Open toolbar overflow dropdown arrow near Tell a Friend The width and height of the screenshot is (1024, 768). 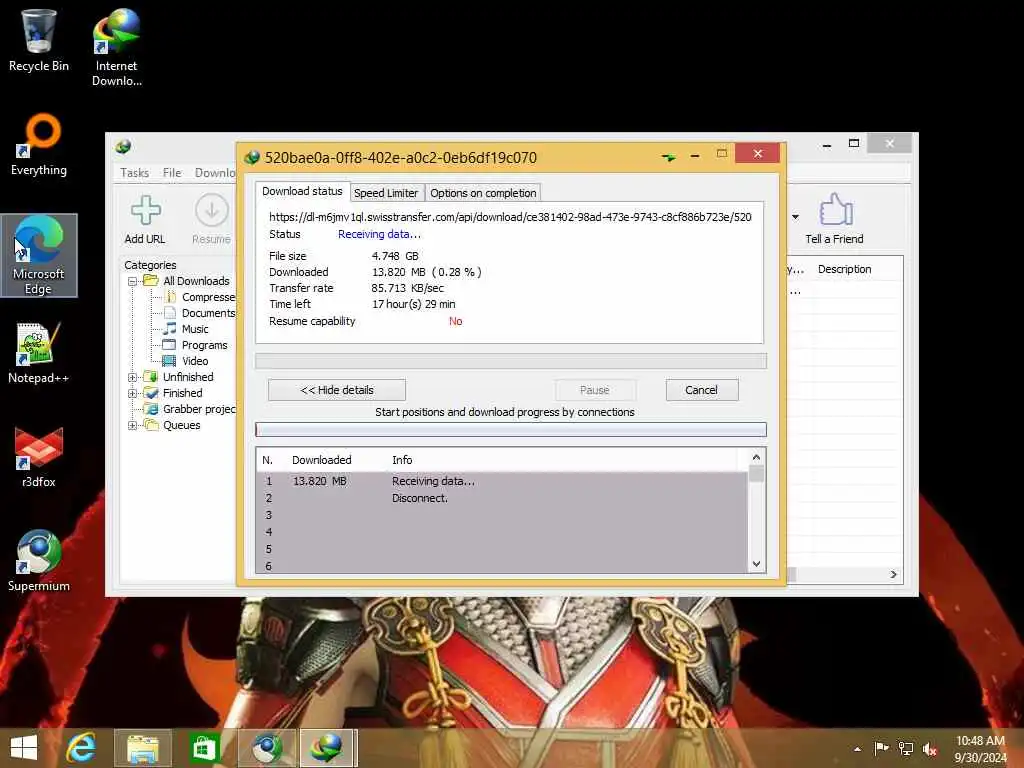pyautogui.click(x=795, y=217)
